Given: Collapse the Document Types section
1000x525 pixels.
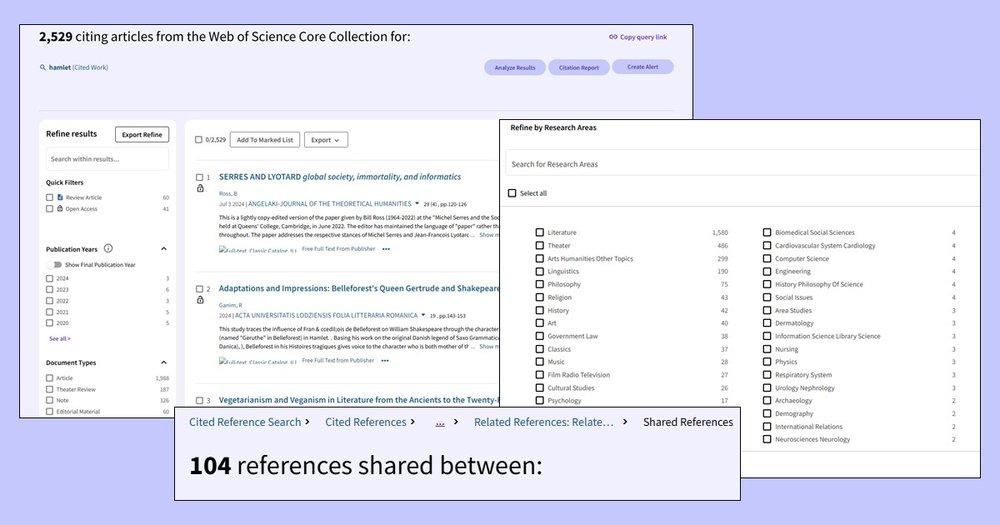Looking at the screenshot, I should click(164, 362).
